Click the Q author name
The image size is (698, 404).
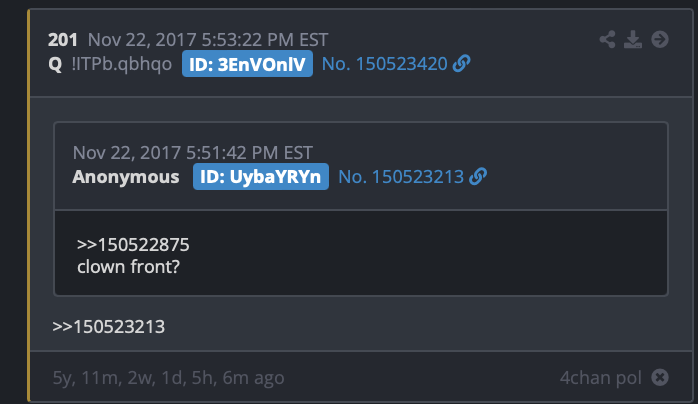[x=55, y=65]
